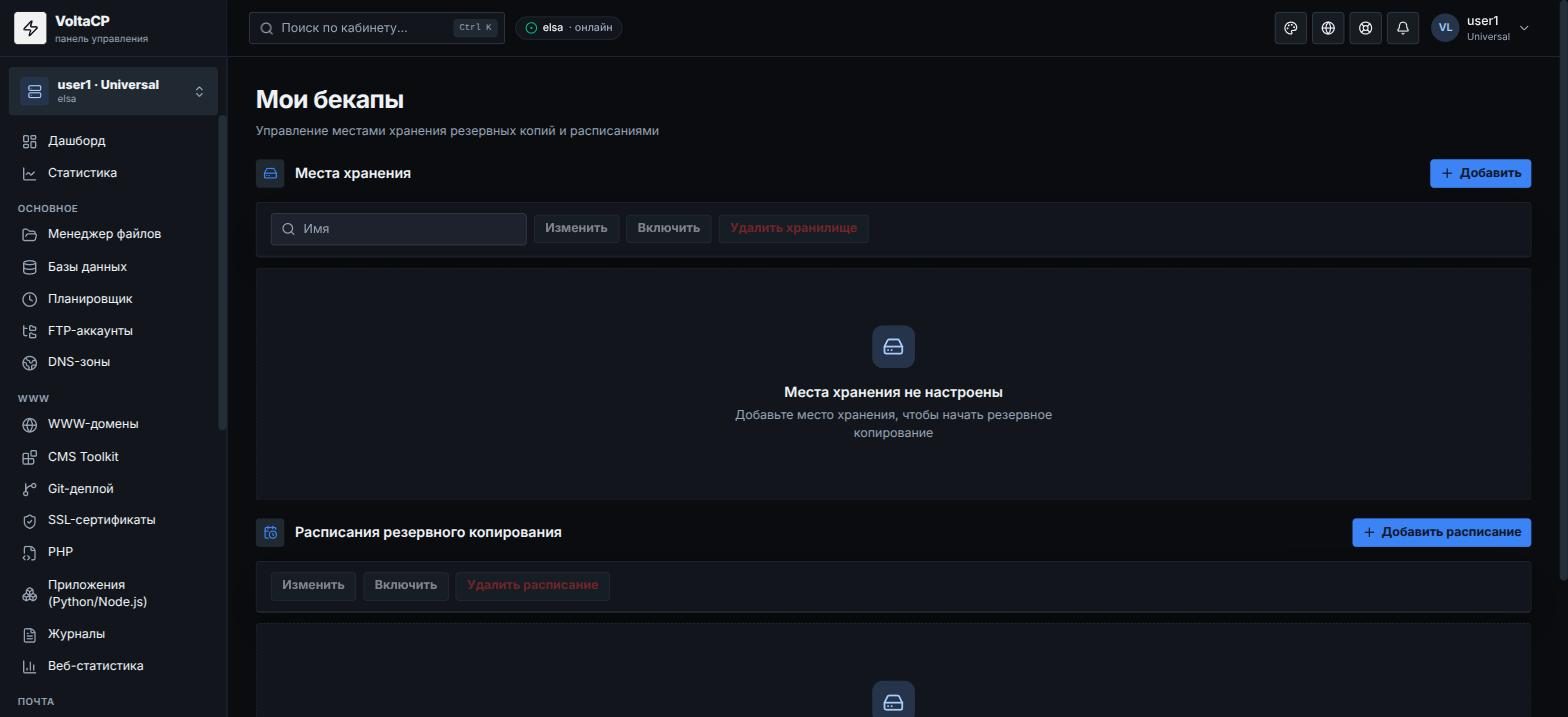The height and width of the screenshot is (717, 1568).
Task: Open the elsa online server status pill
Action: tap(569, 28)
